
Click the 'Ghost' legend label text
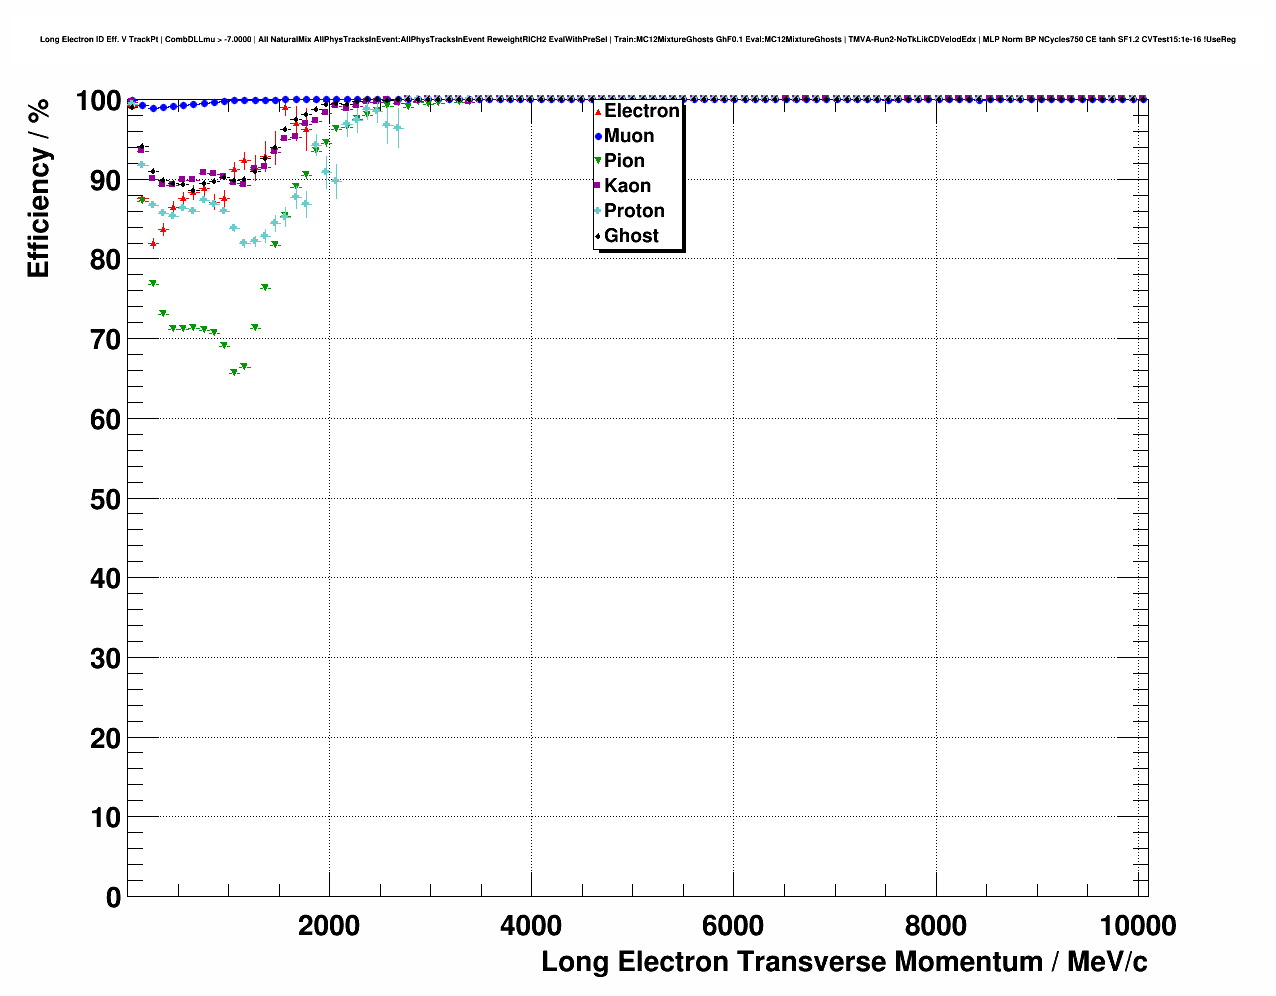[x=631, y=236]
